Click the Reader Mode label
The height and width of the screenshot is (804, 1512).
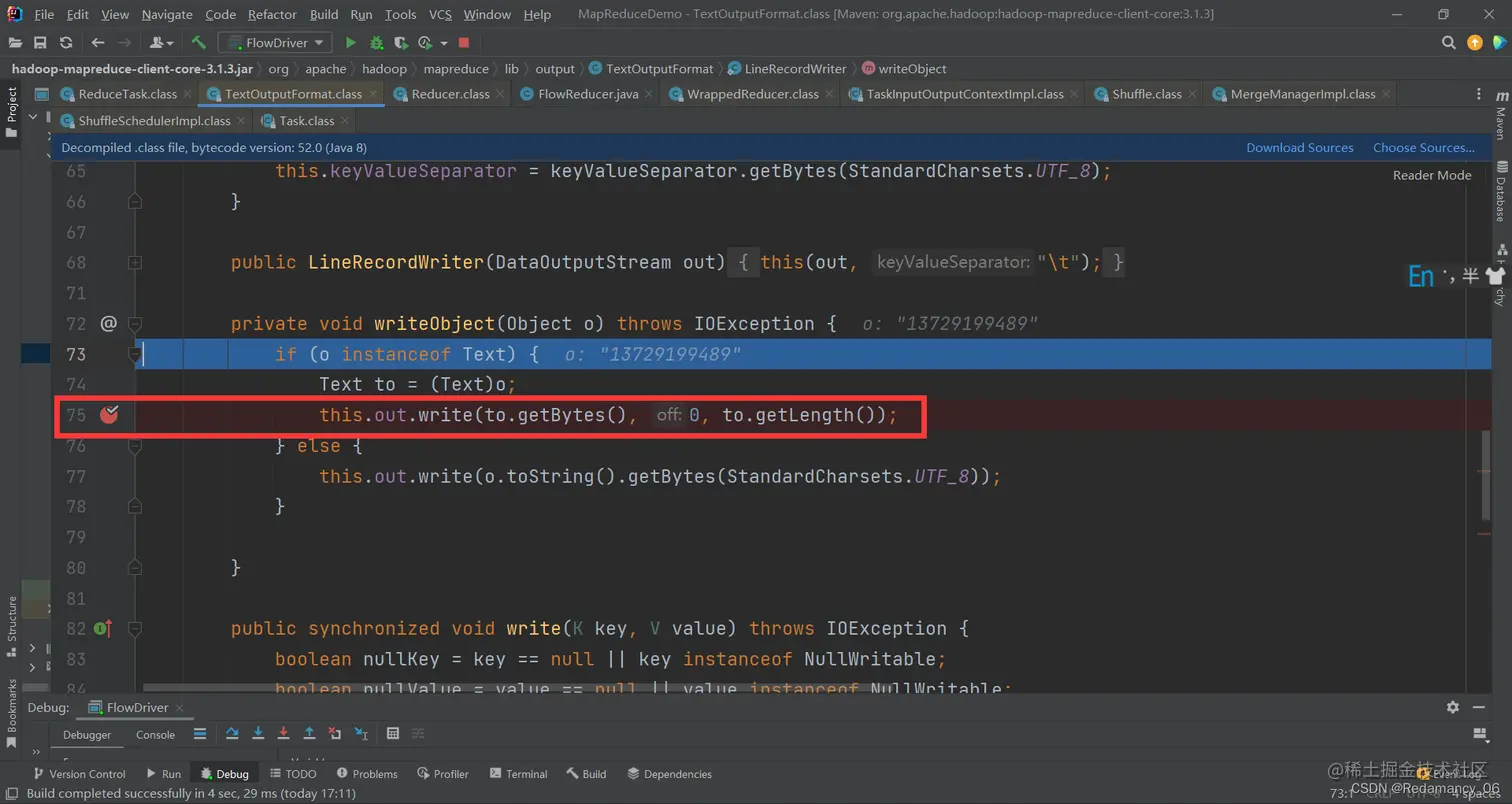pos(1432,175)
